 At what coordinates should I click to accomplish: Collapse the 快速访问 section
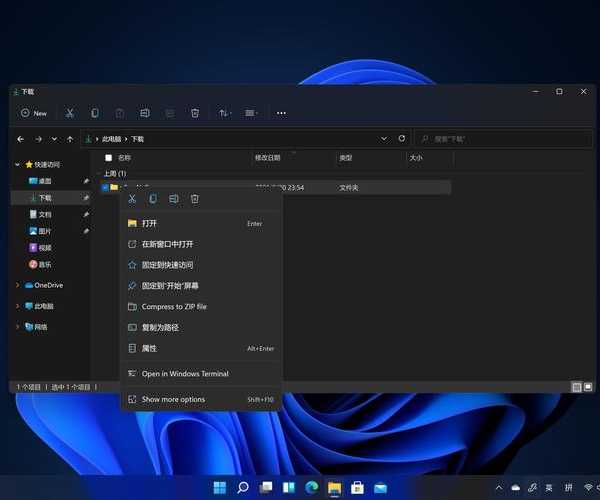coord(17,164)
